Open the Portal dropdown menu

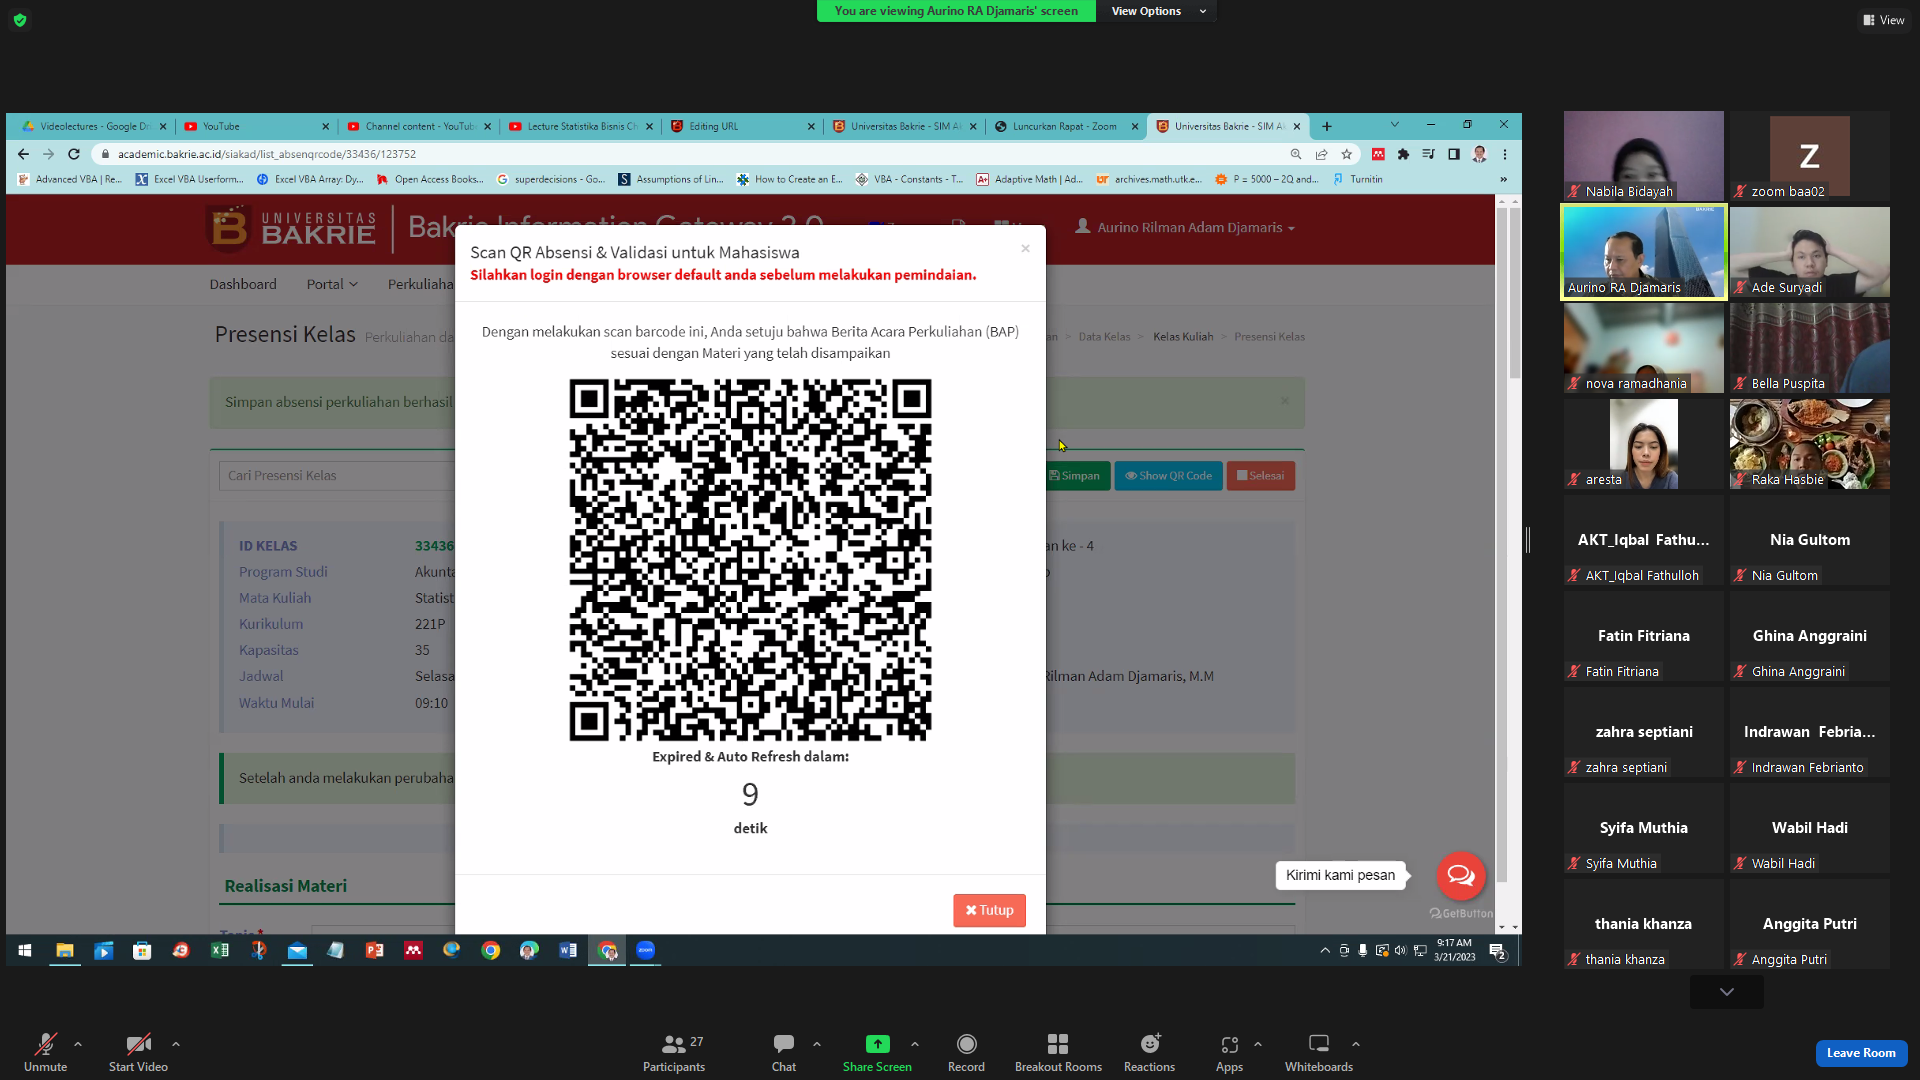pyautogui.click(x=332, y=284)
